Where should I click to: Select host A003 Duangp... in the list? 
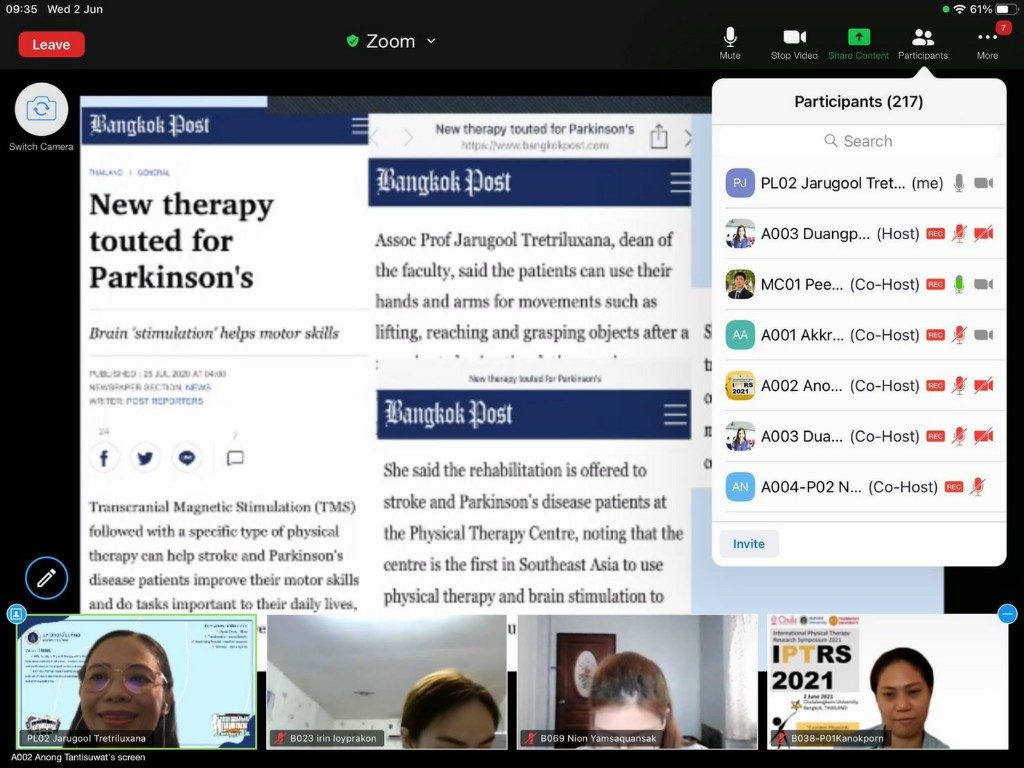coord(859,234)
